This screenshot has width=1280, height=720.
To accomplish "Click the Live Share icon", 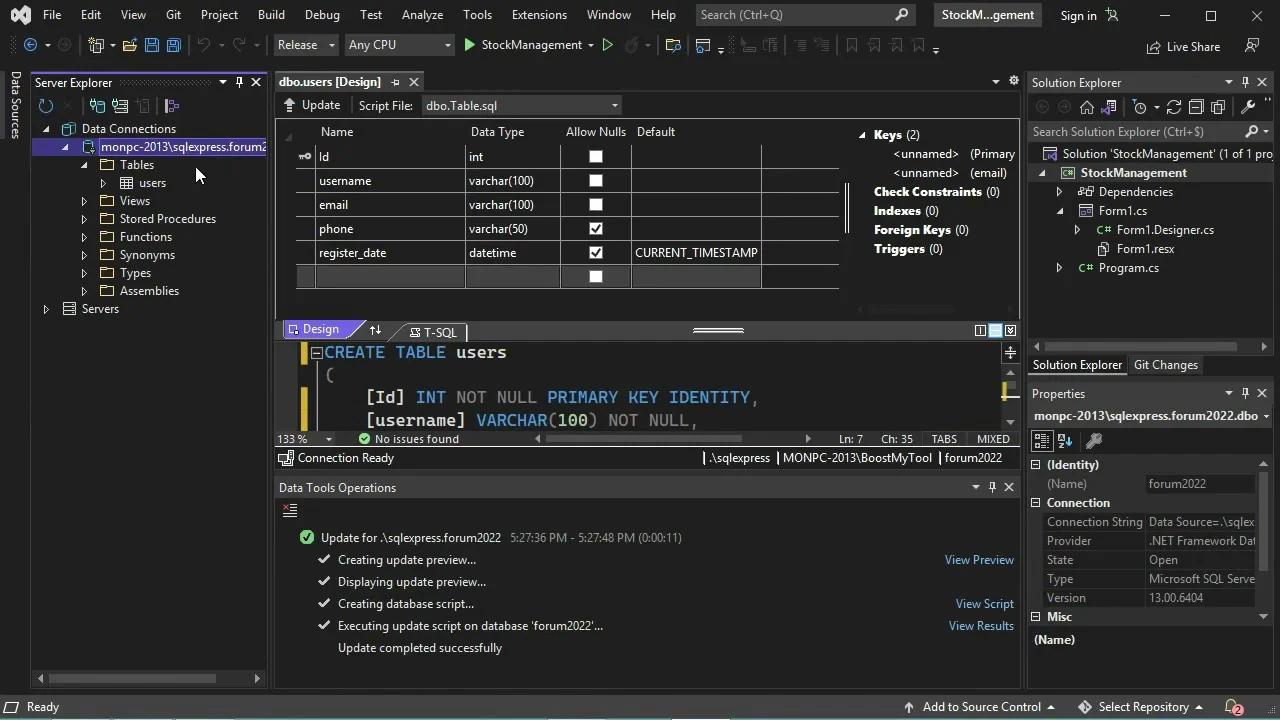I will 1154,46.
